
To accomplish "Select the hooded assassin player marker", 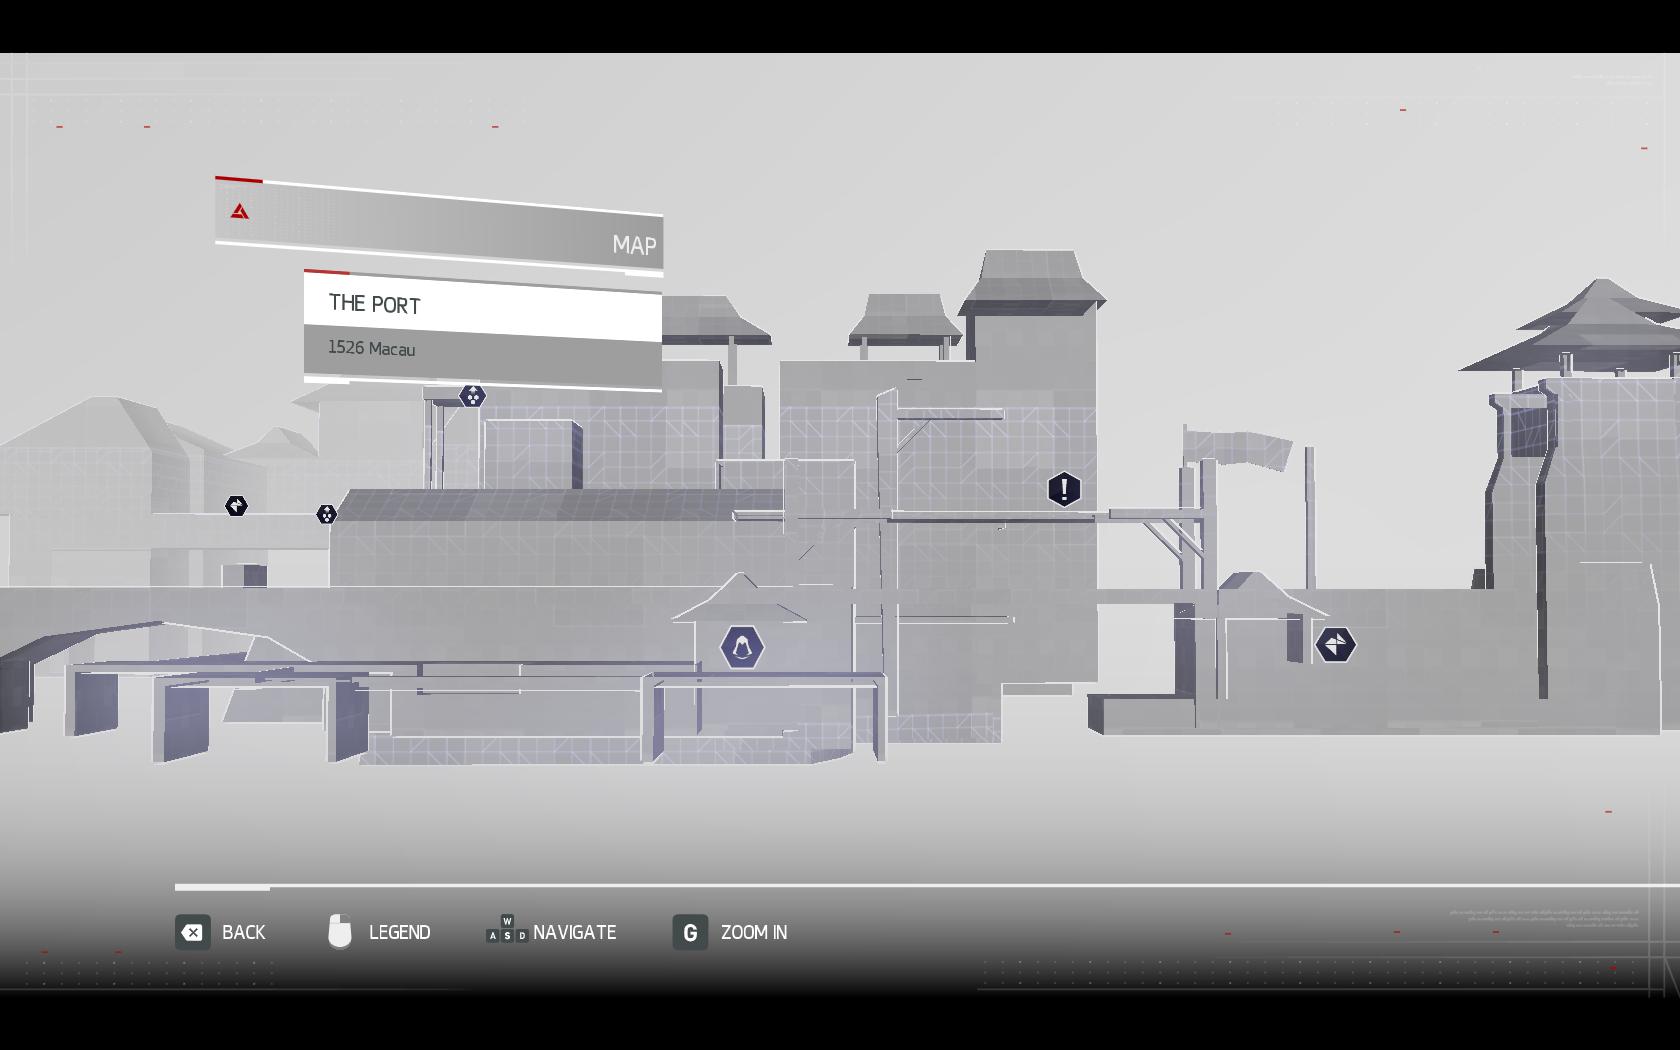I will pos(742,648).
